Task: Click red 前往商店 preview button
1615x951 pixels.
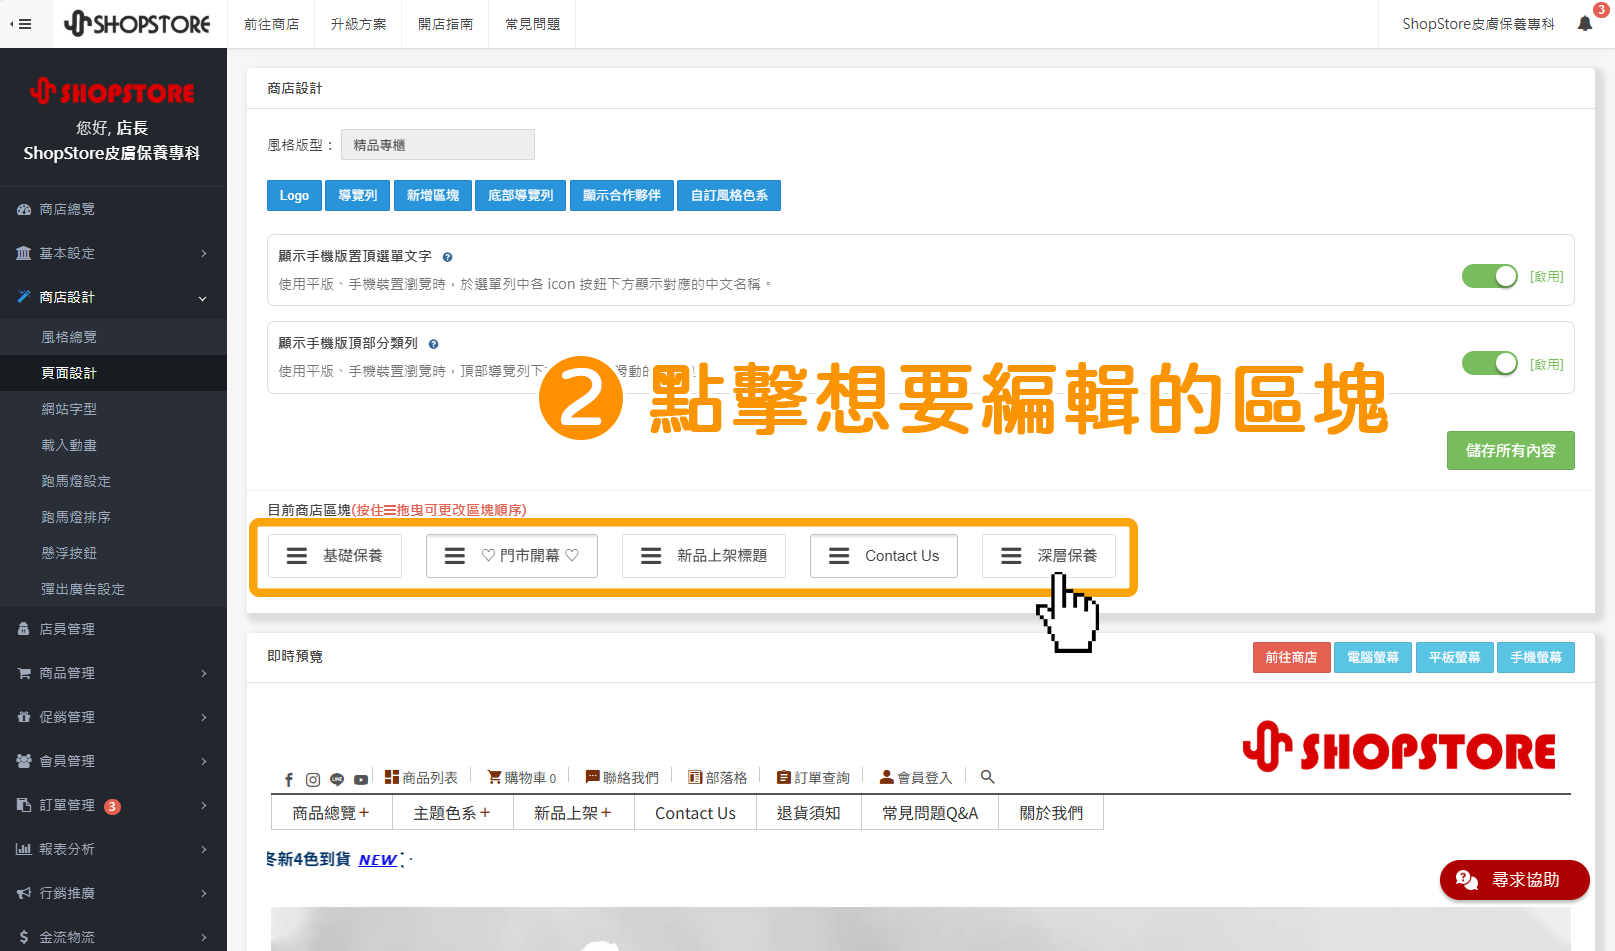Action: tap(1291, 657)
